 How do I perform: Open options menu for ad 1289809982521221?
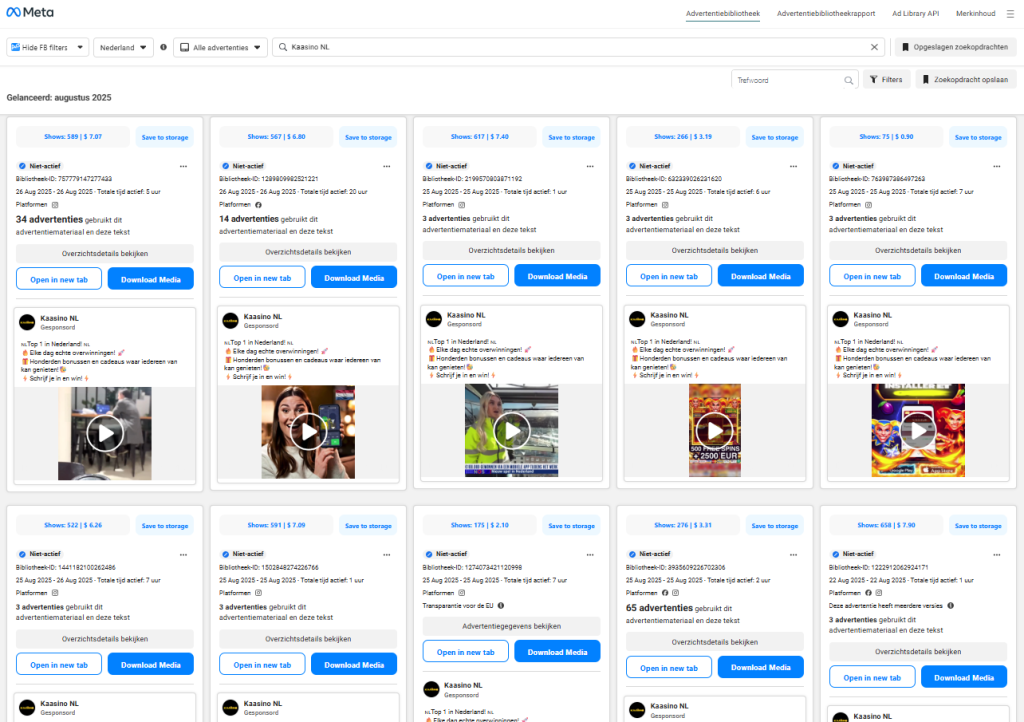click(x=387, y=166)
